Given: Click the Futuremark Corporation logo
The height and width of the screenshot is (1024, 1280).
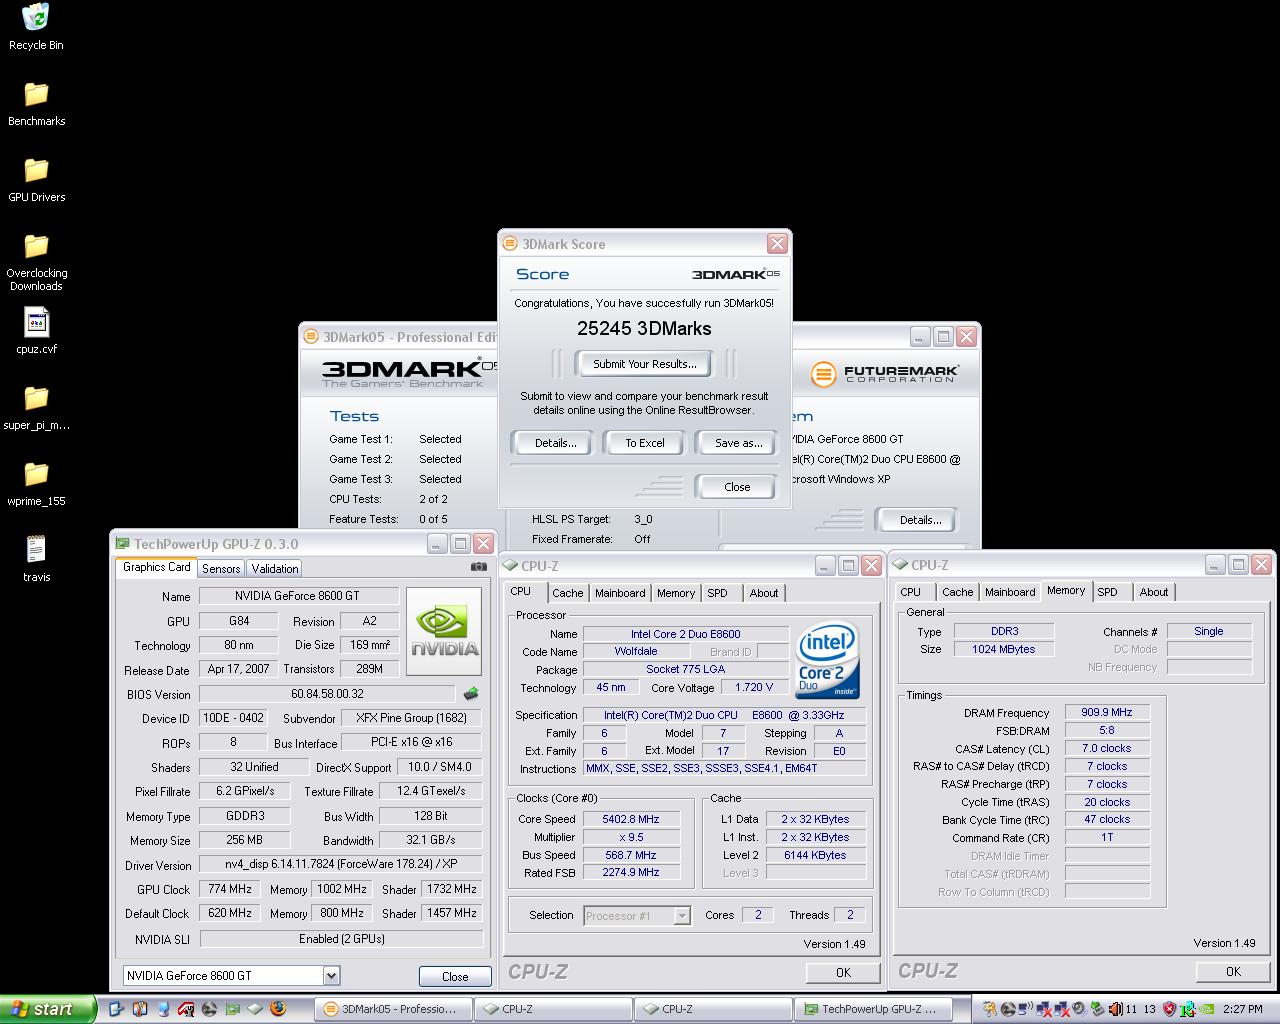Looking at the screenshot, I should 884,374.
